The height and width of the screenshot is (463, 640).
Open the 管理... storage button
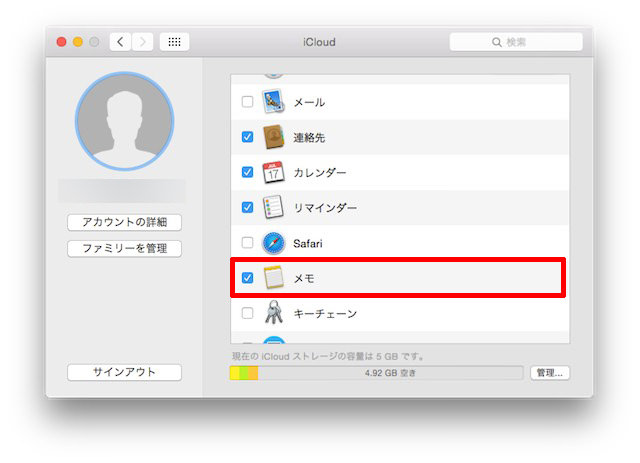click(x=550, y=373)
